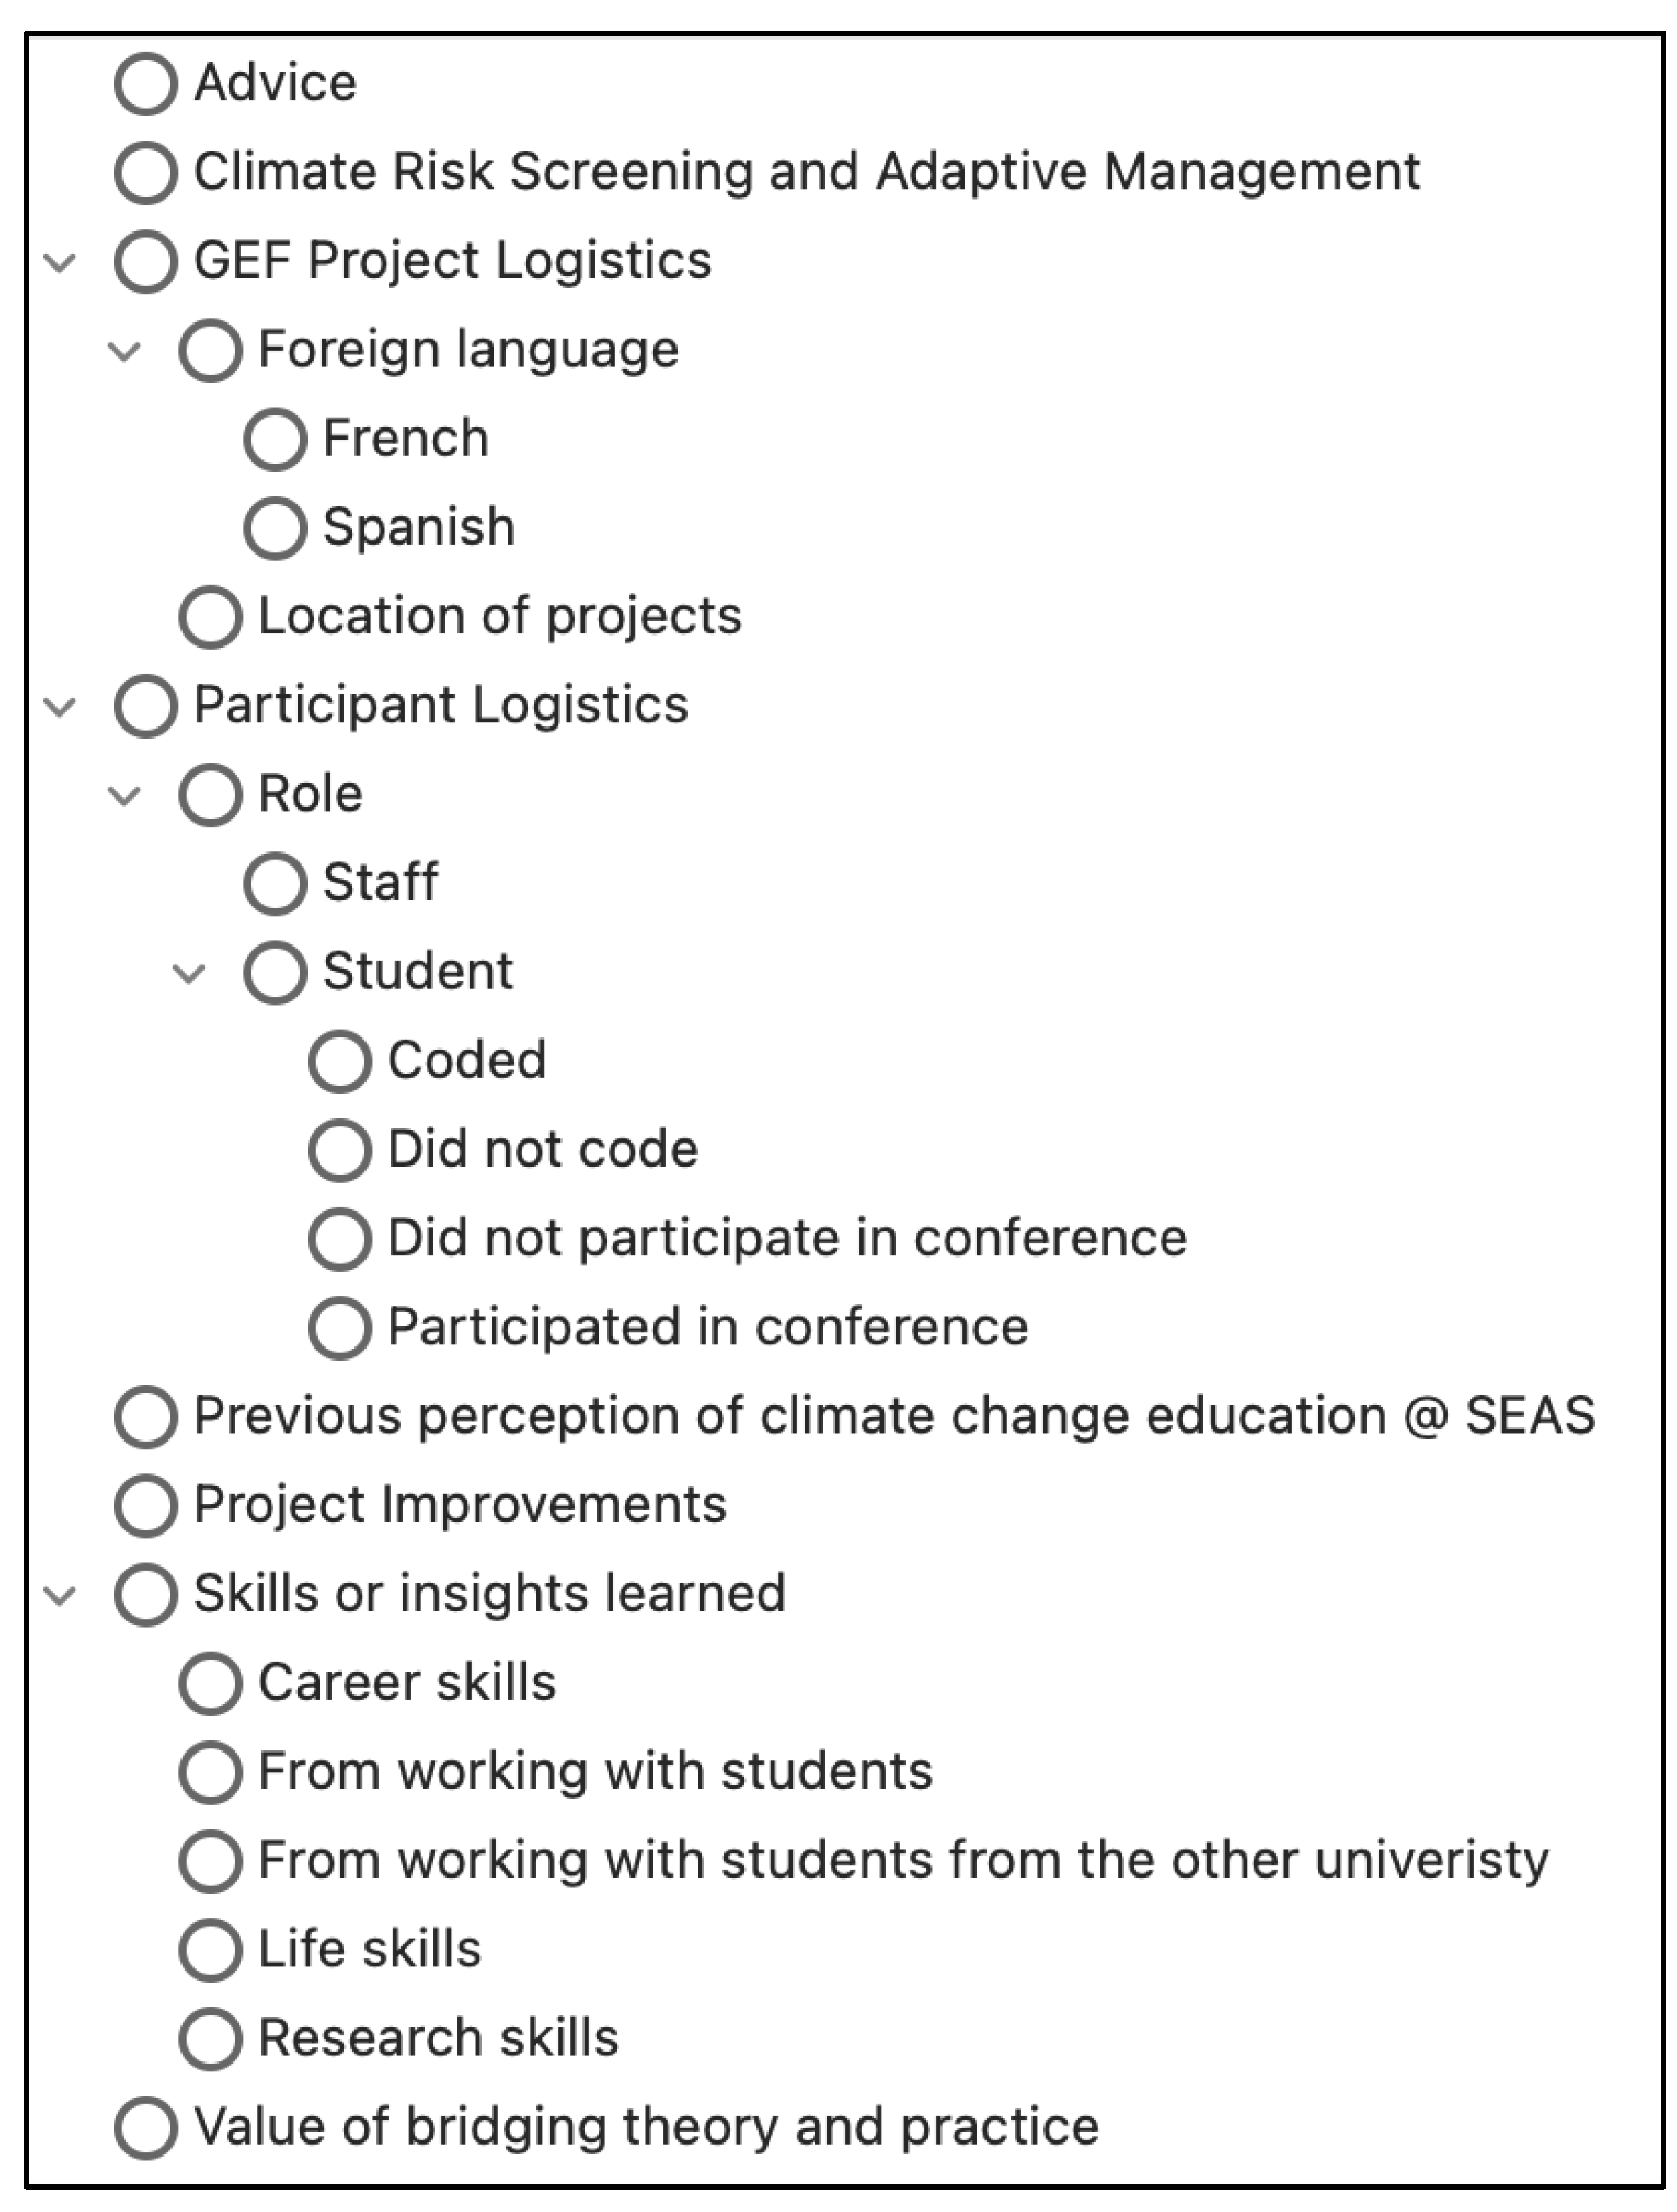Image resolution: width=1677 pixels, height=2212 pixels.
Task: Toggle the Did not code circle
Action: (340, 1150)
